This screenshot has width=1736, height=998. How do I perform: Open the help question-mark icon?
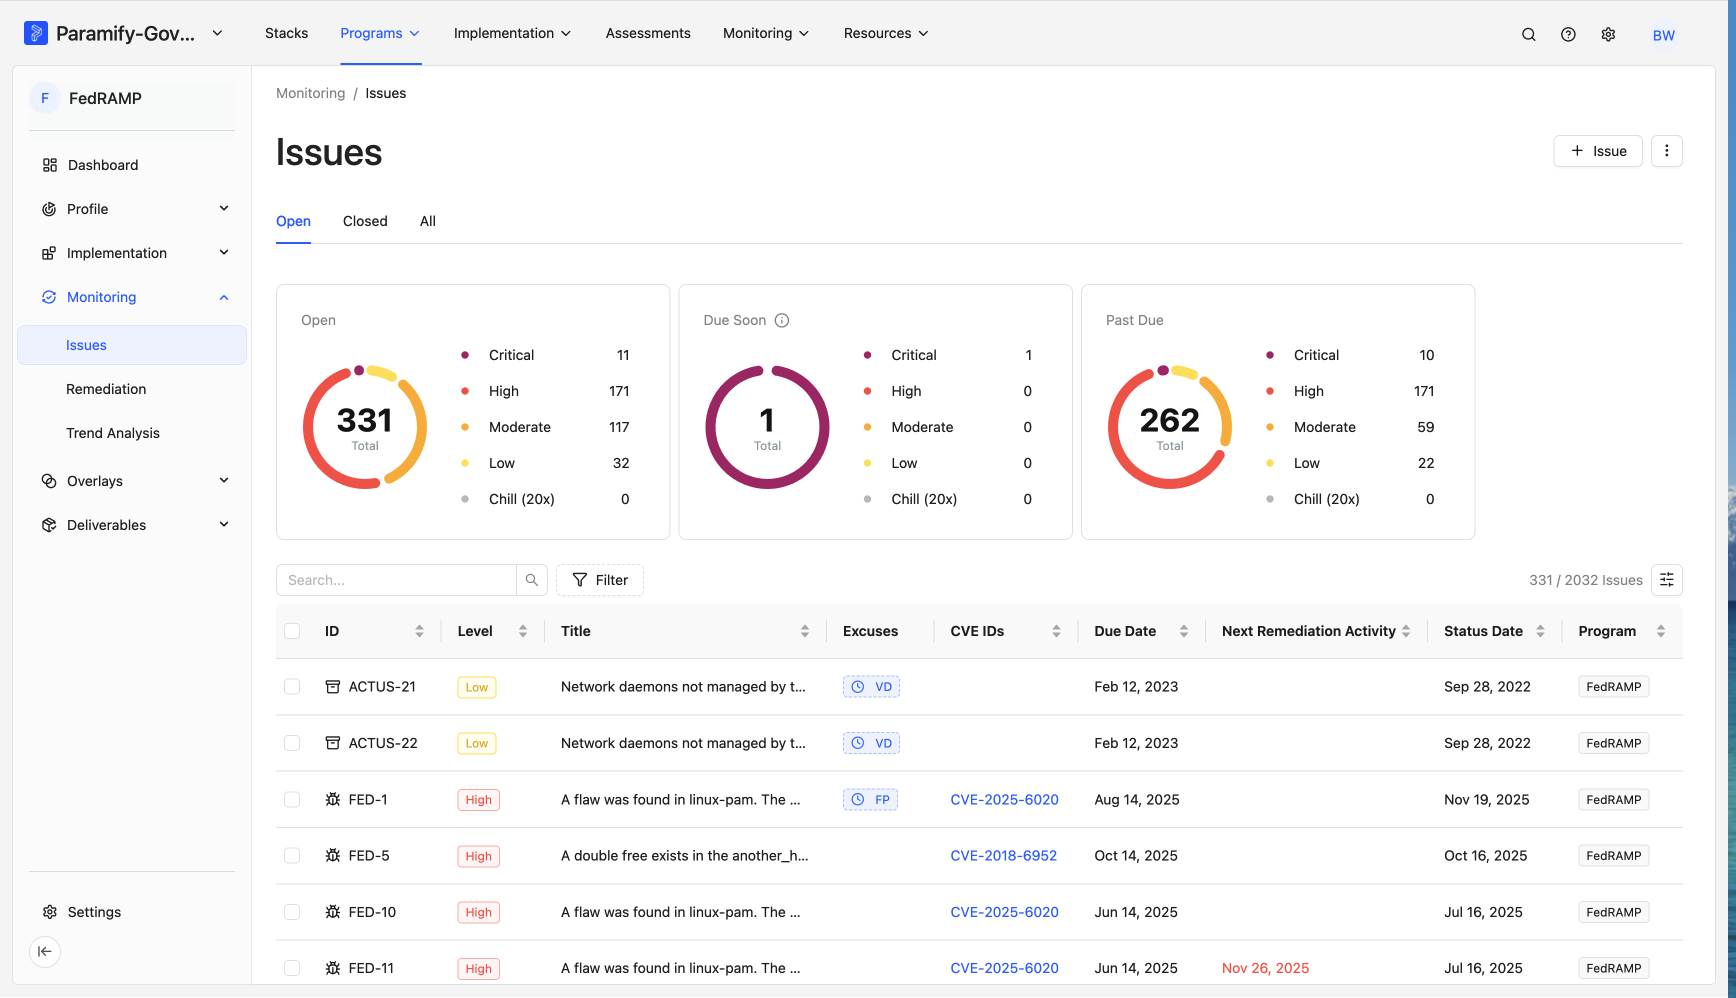tap(1568, 34)
